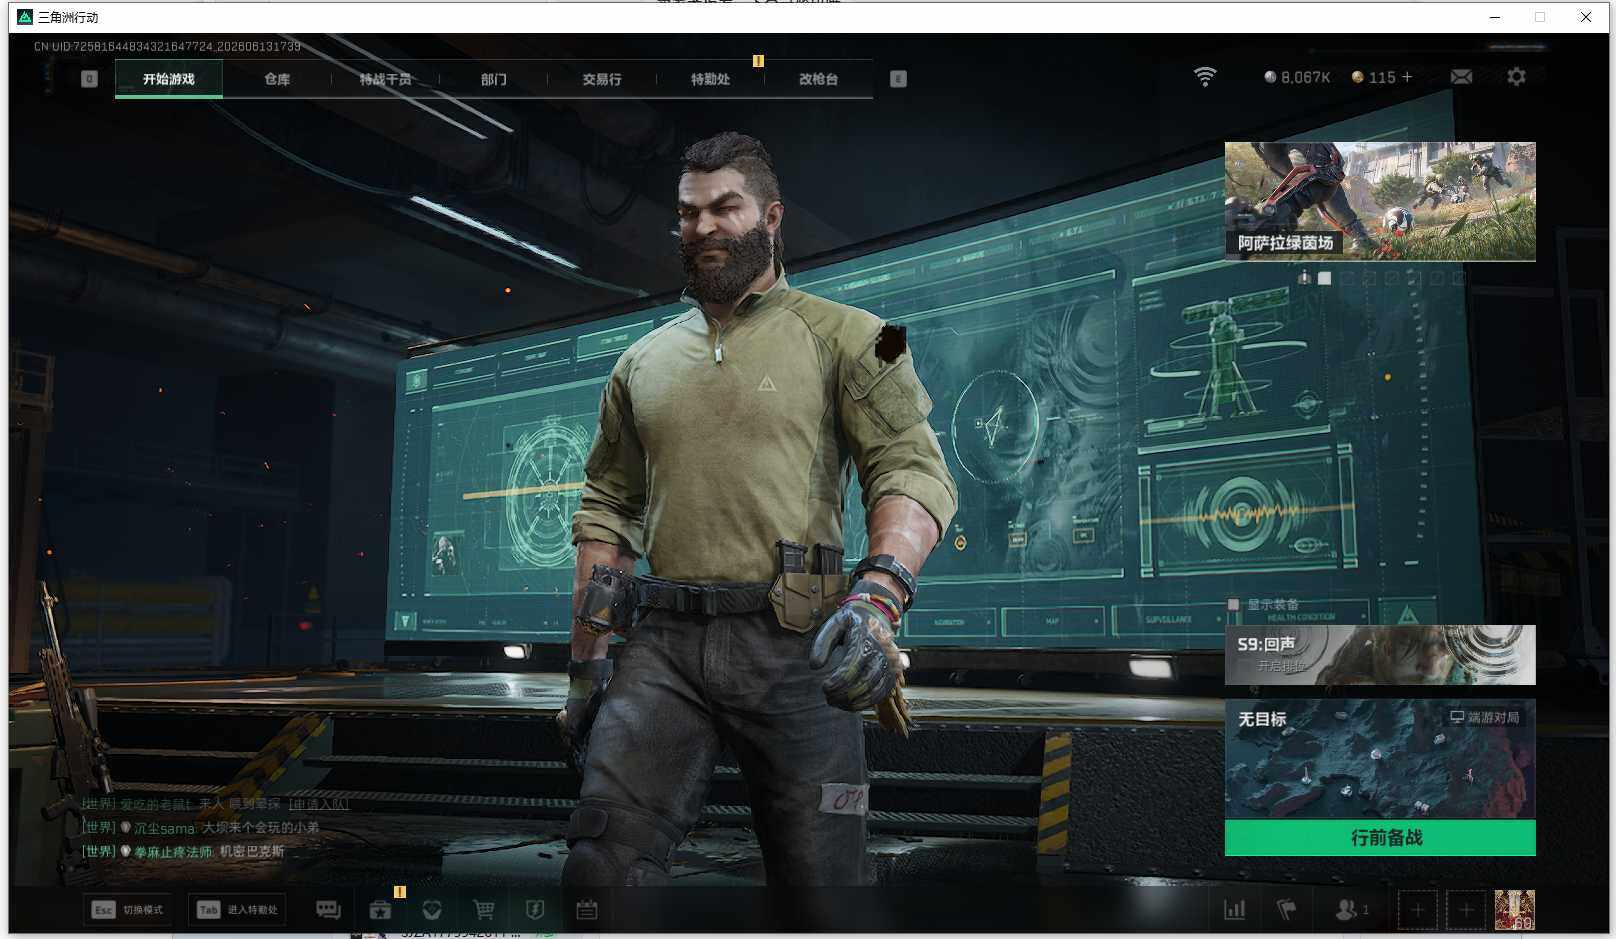Open the 改枪台 tab
1616x939 pixels.
818,79
